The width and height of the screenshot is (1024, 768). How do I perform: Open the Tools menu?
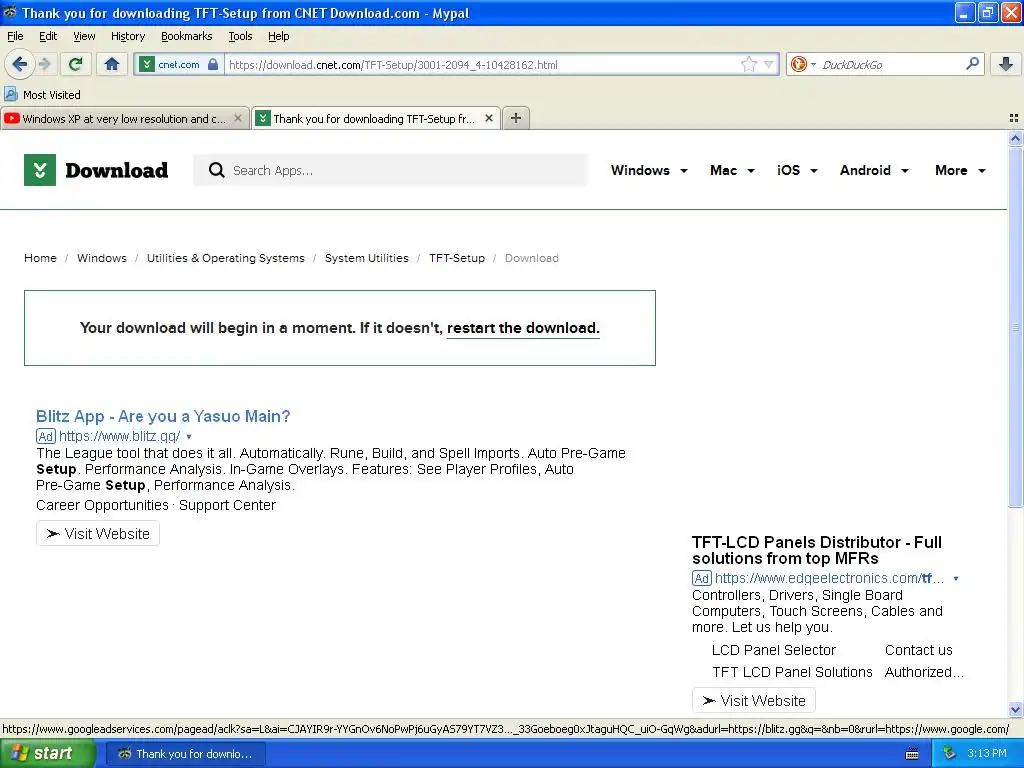tap(240, 36)
